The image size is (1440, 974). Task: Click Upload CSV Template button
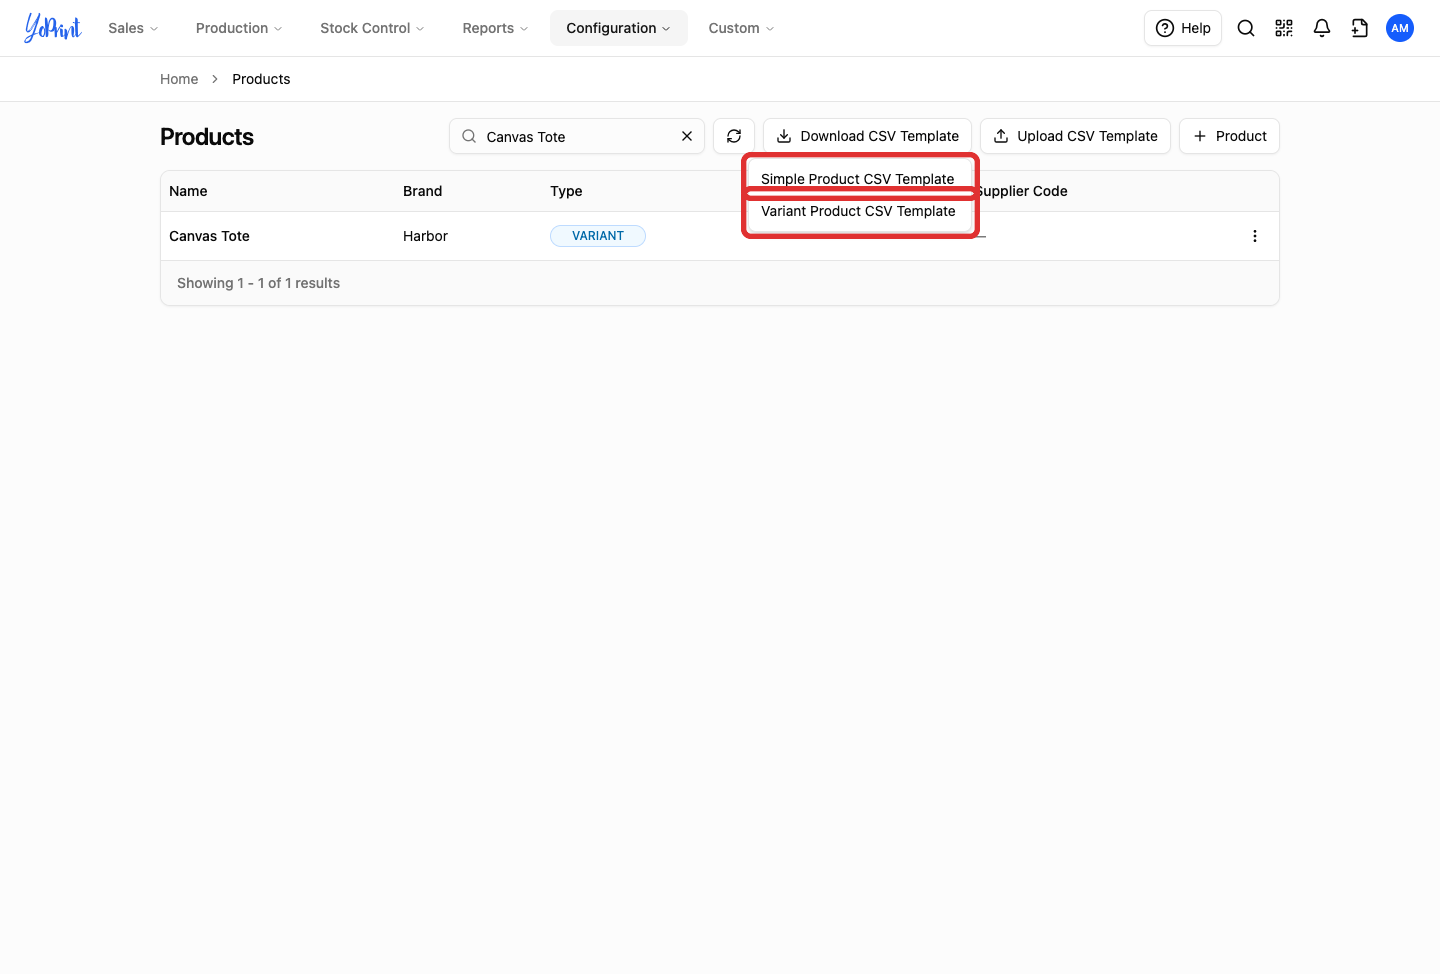[x=1075, y=136]
